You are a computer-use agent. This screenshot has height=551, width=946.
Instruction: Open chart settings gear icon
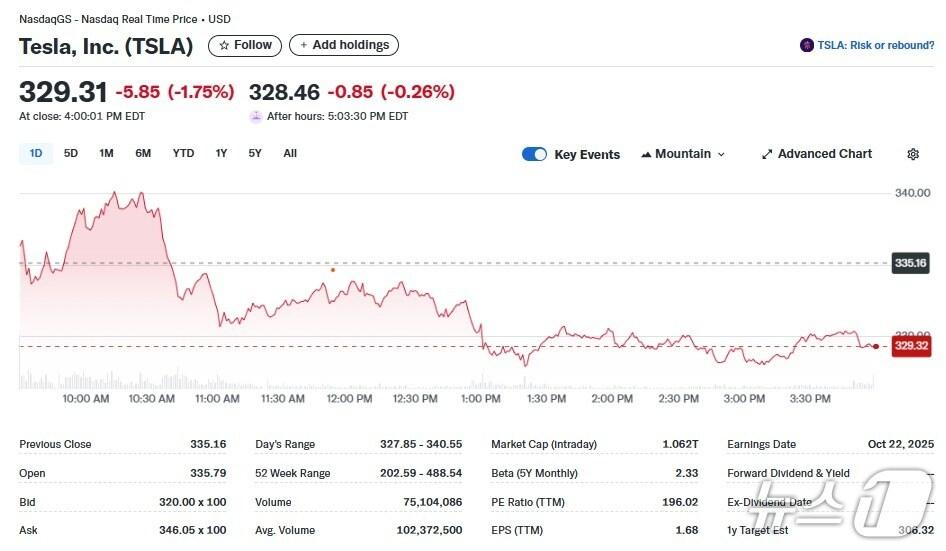912,154
